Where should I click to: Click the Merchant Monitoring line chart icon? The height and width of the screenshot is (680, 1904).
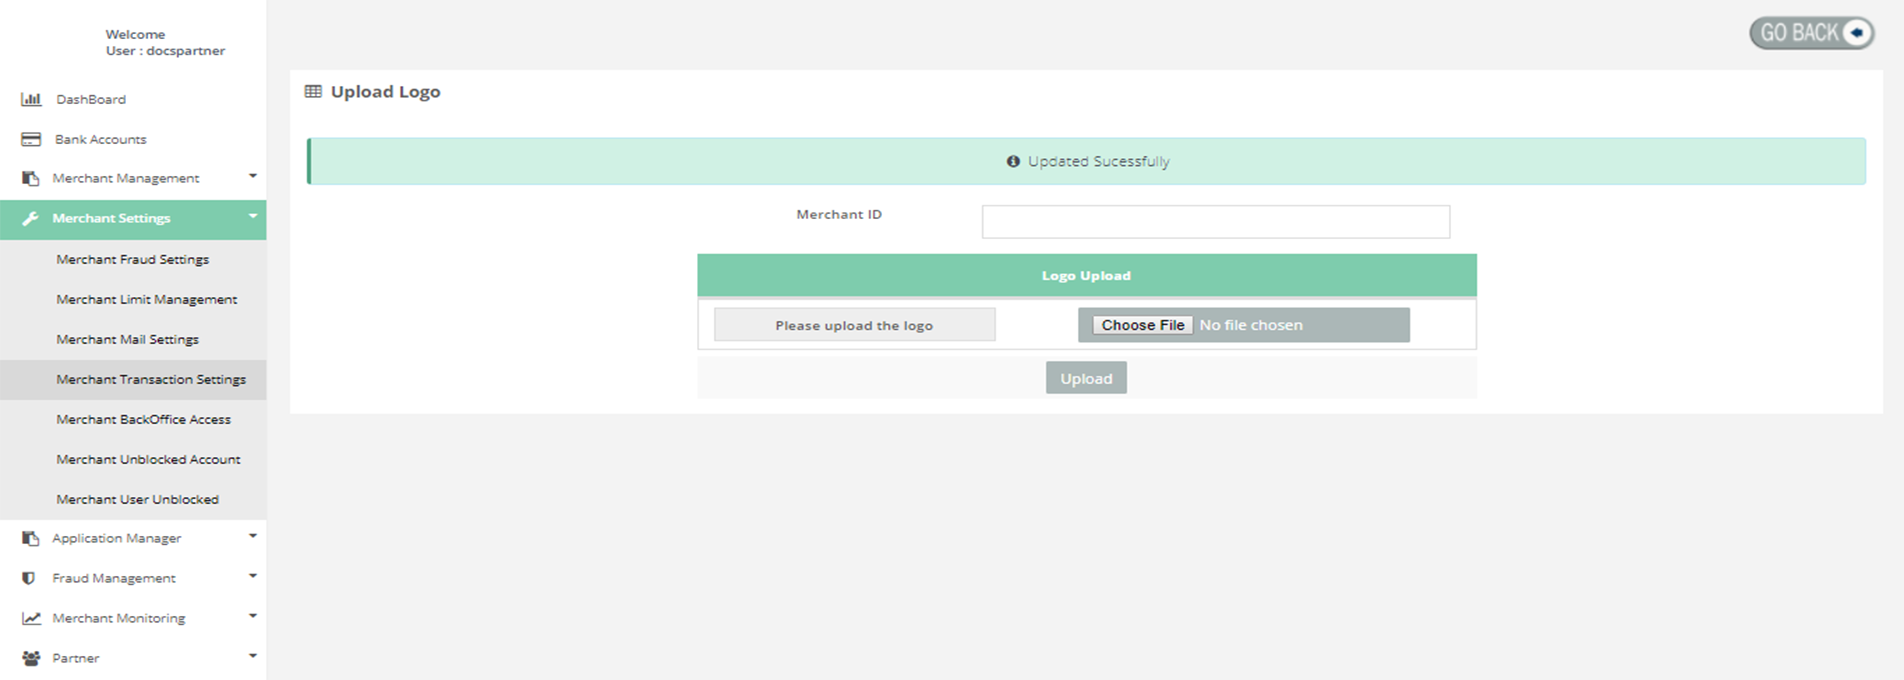pos(31,618)
